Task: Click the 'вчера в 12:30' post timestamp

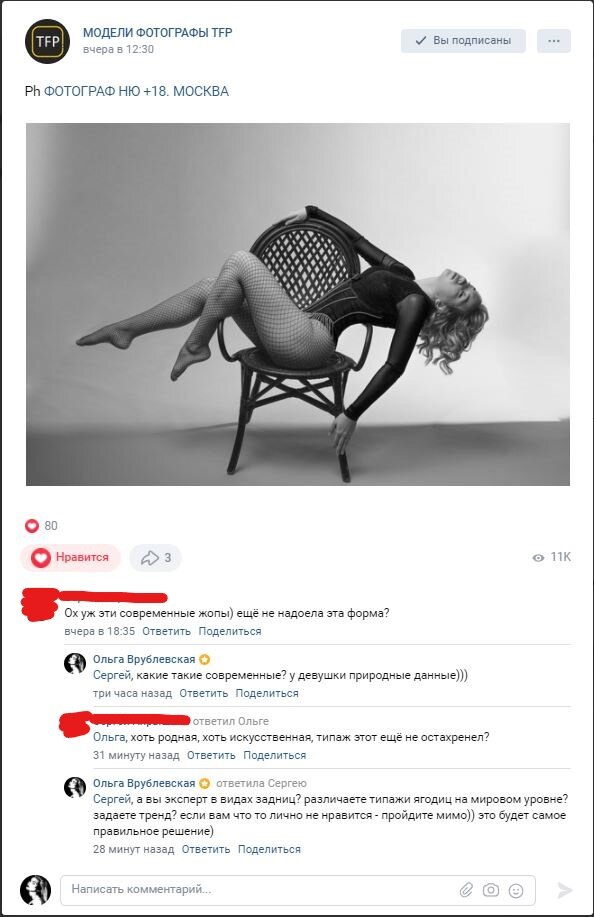Action: 118,50
